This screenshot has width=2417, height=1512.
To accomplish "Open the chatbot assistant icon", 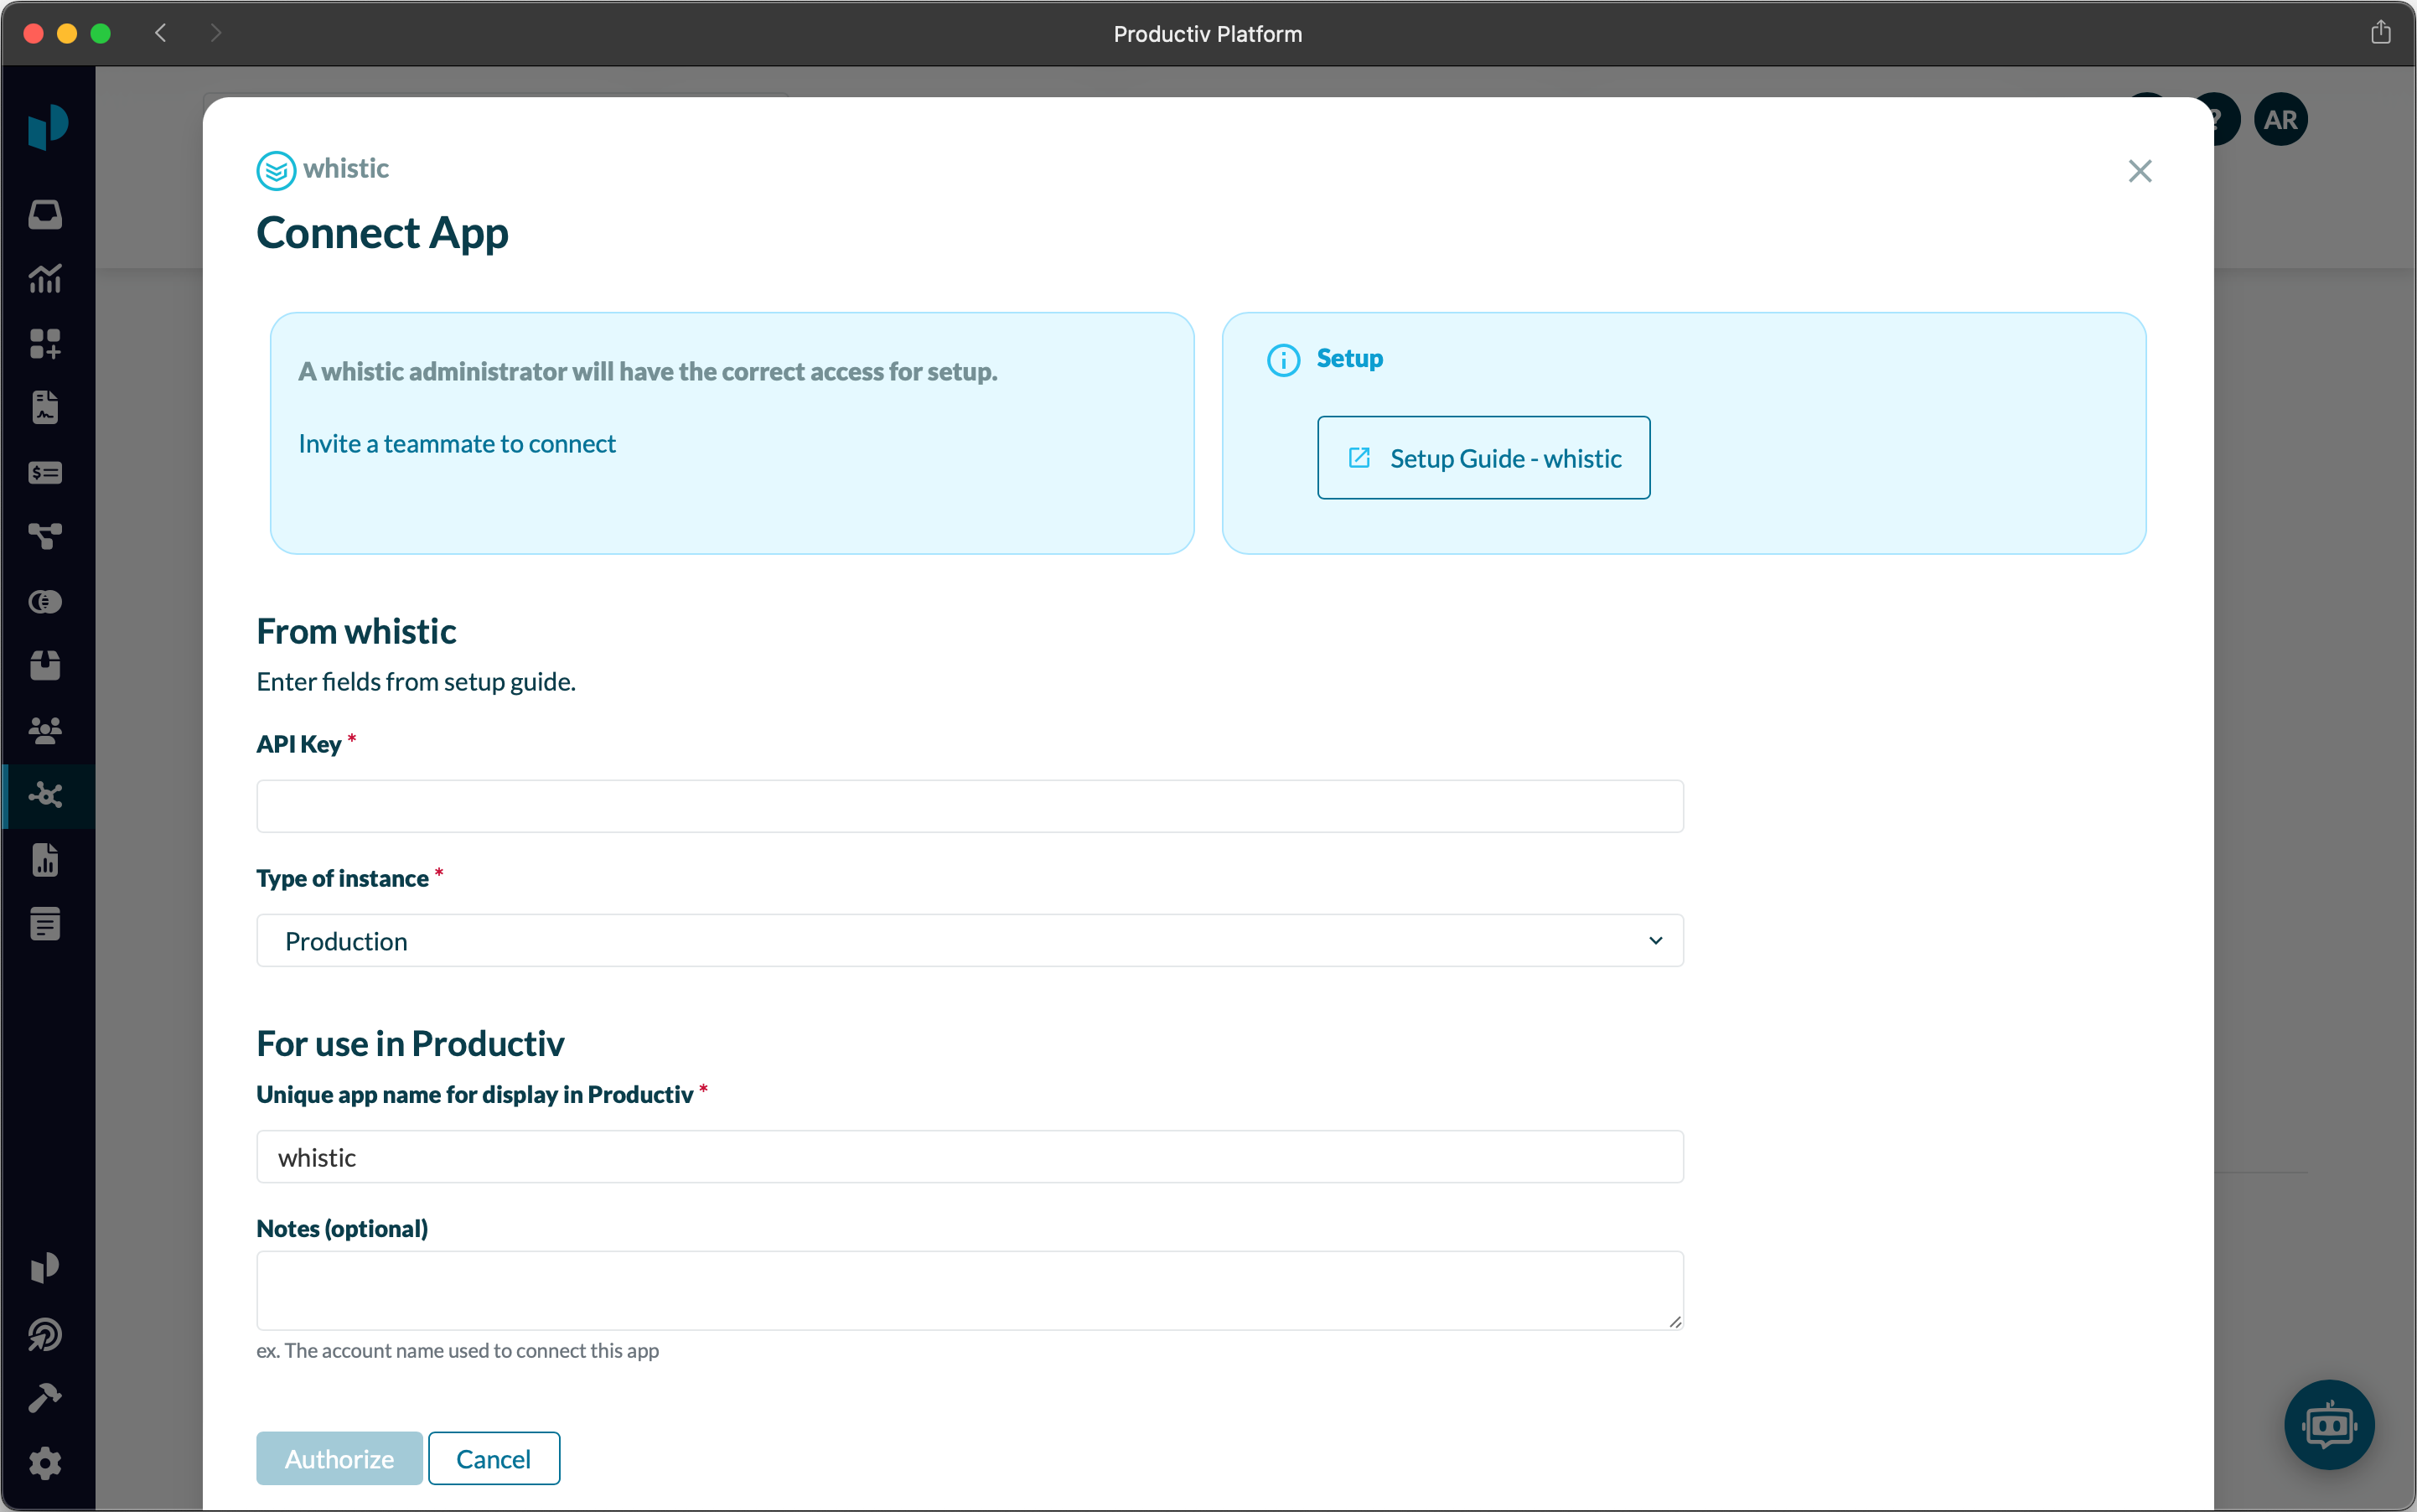I will coord(2328,1424).
